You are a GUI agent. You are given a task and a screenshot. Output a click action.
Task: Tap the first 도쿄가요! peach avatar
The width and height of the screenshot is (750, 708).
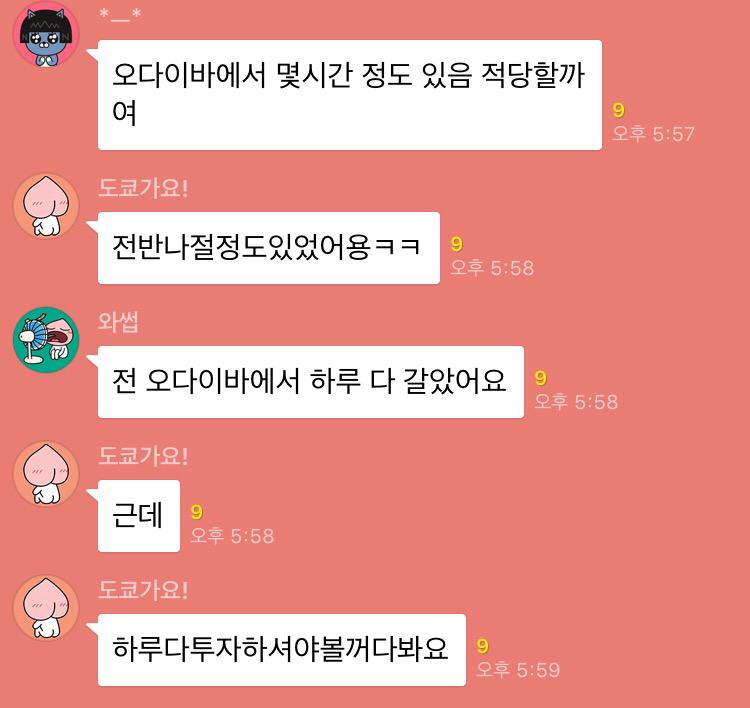click(46, 206)
